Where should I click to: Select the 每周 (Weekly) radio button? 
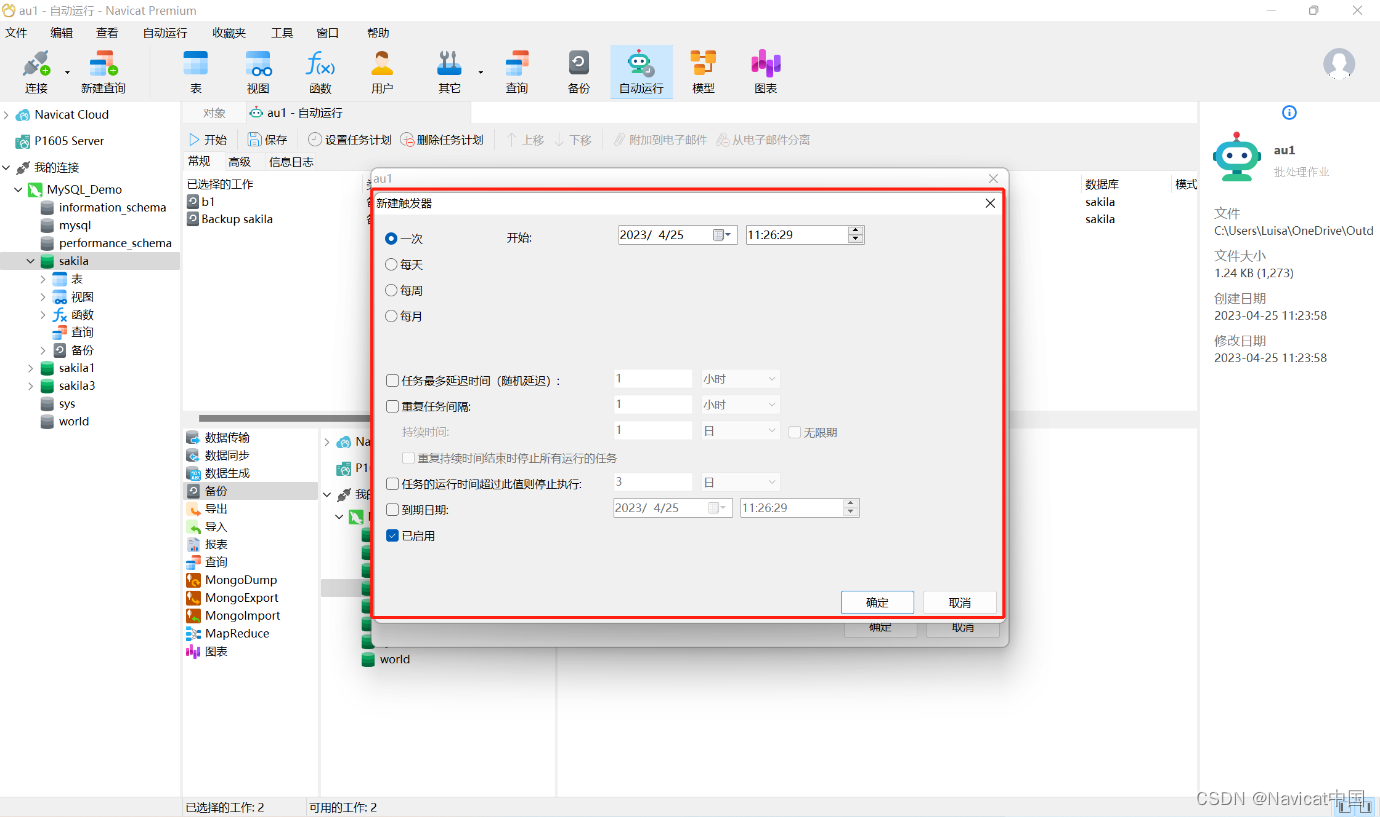coord(392,291)
